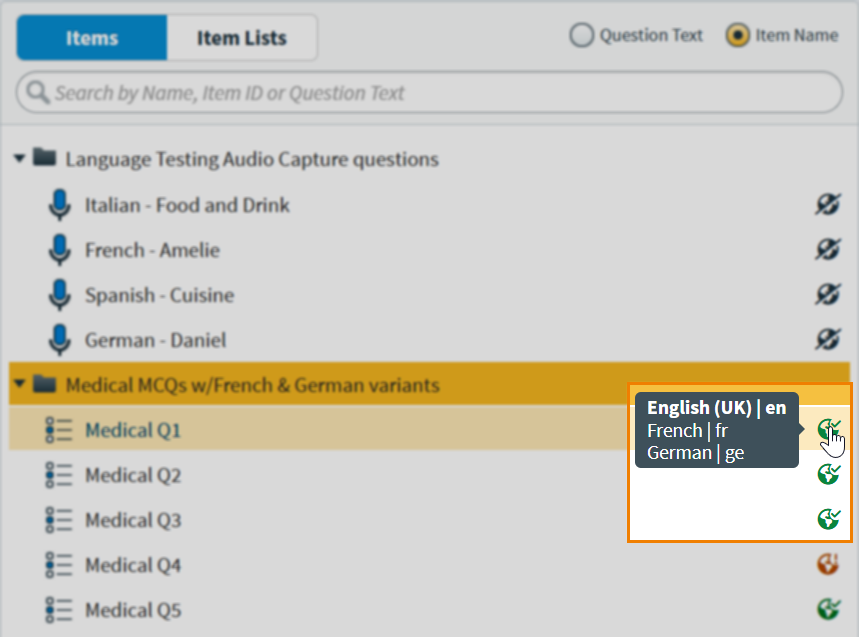Choose French | fr in the language tooltip
The image size is (859, 637).
point(688,431)
